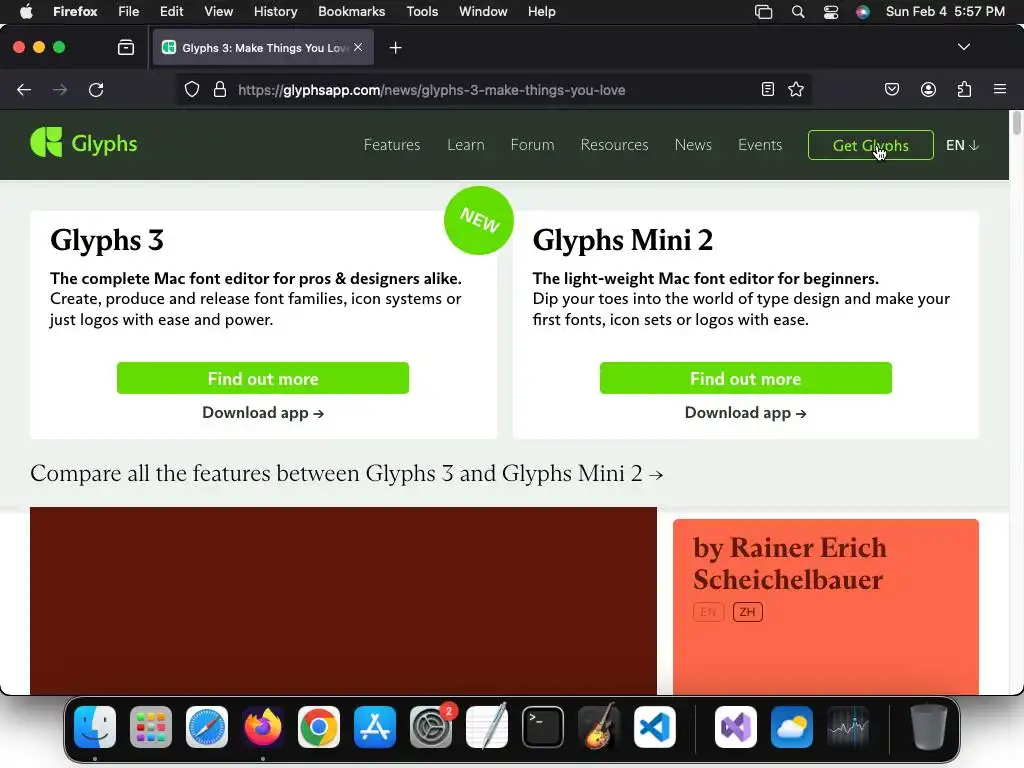The width and height of the screenshot is (1024, 768).
Task: Click the Get Glyphs button
Action: 871,145
